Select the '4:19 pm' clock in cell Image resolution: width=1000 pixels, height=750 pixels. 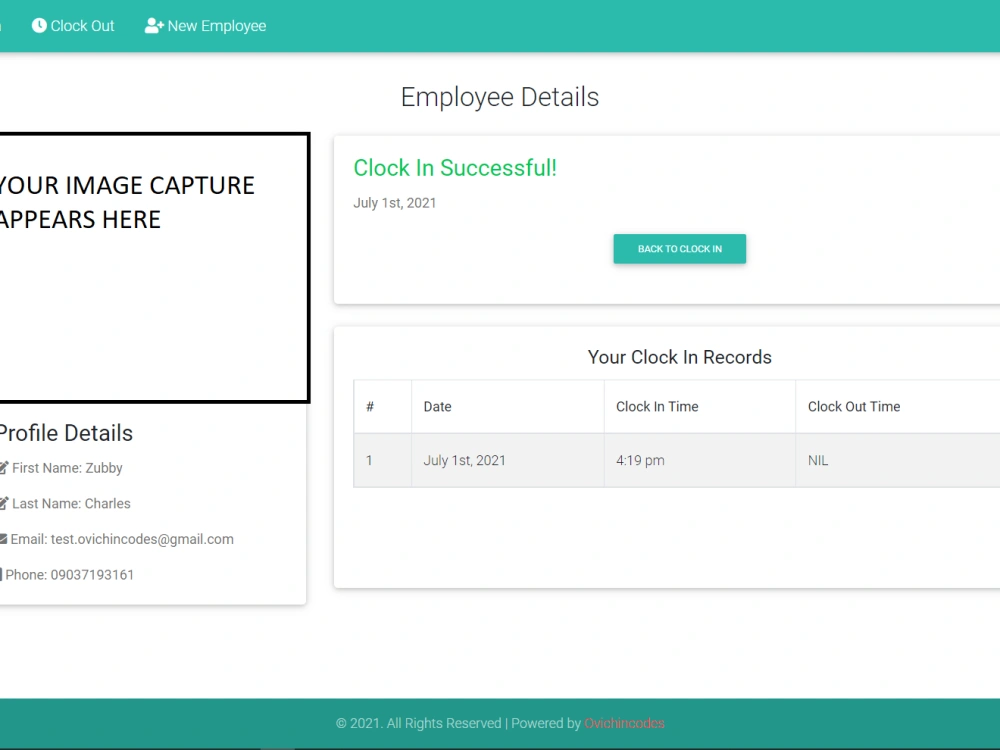pyautogui.click(x=700, y=460)
